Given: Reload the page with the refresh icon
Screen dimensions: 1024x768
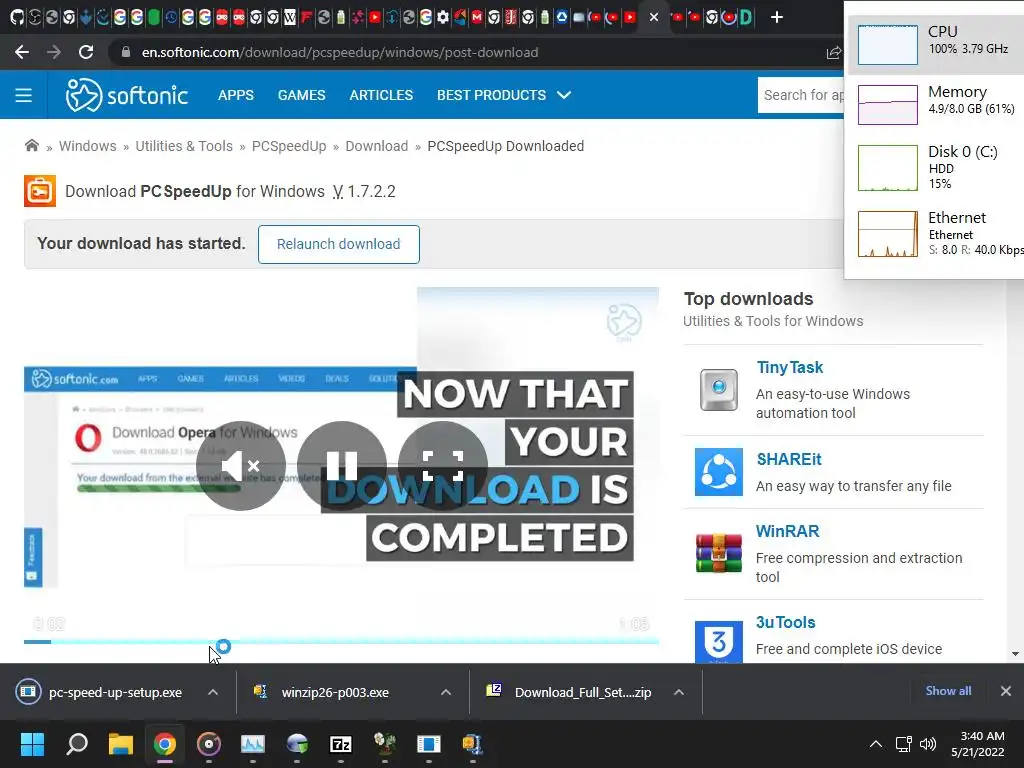Looking at the screenshot, I should pos(86,52).
